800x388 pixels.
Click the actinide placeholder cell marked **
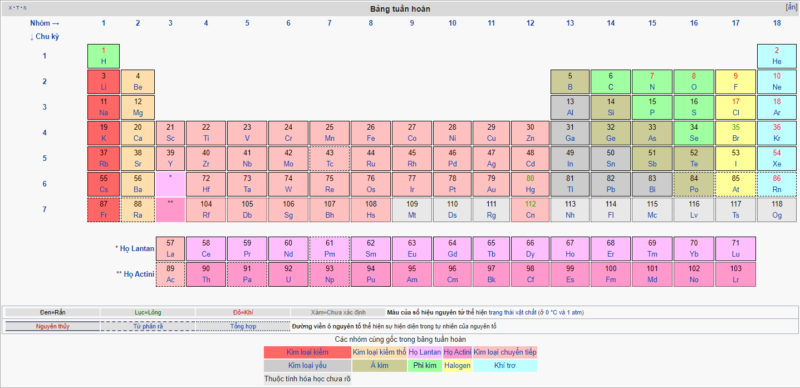(x=170, y=209)
